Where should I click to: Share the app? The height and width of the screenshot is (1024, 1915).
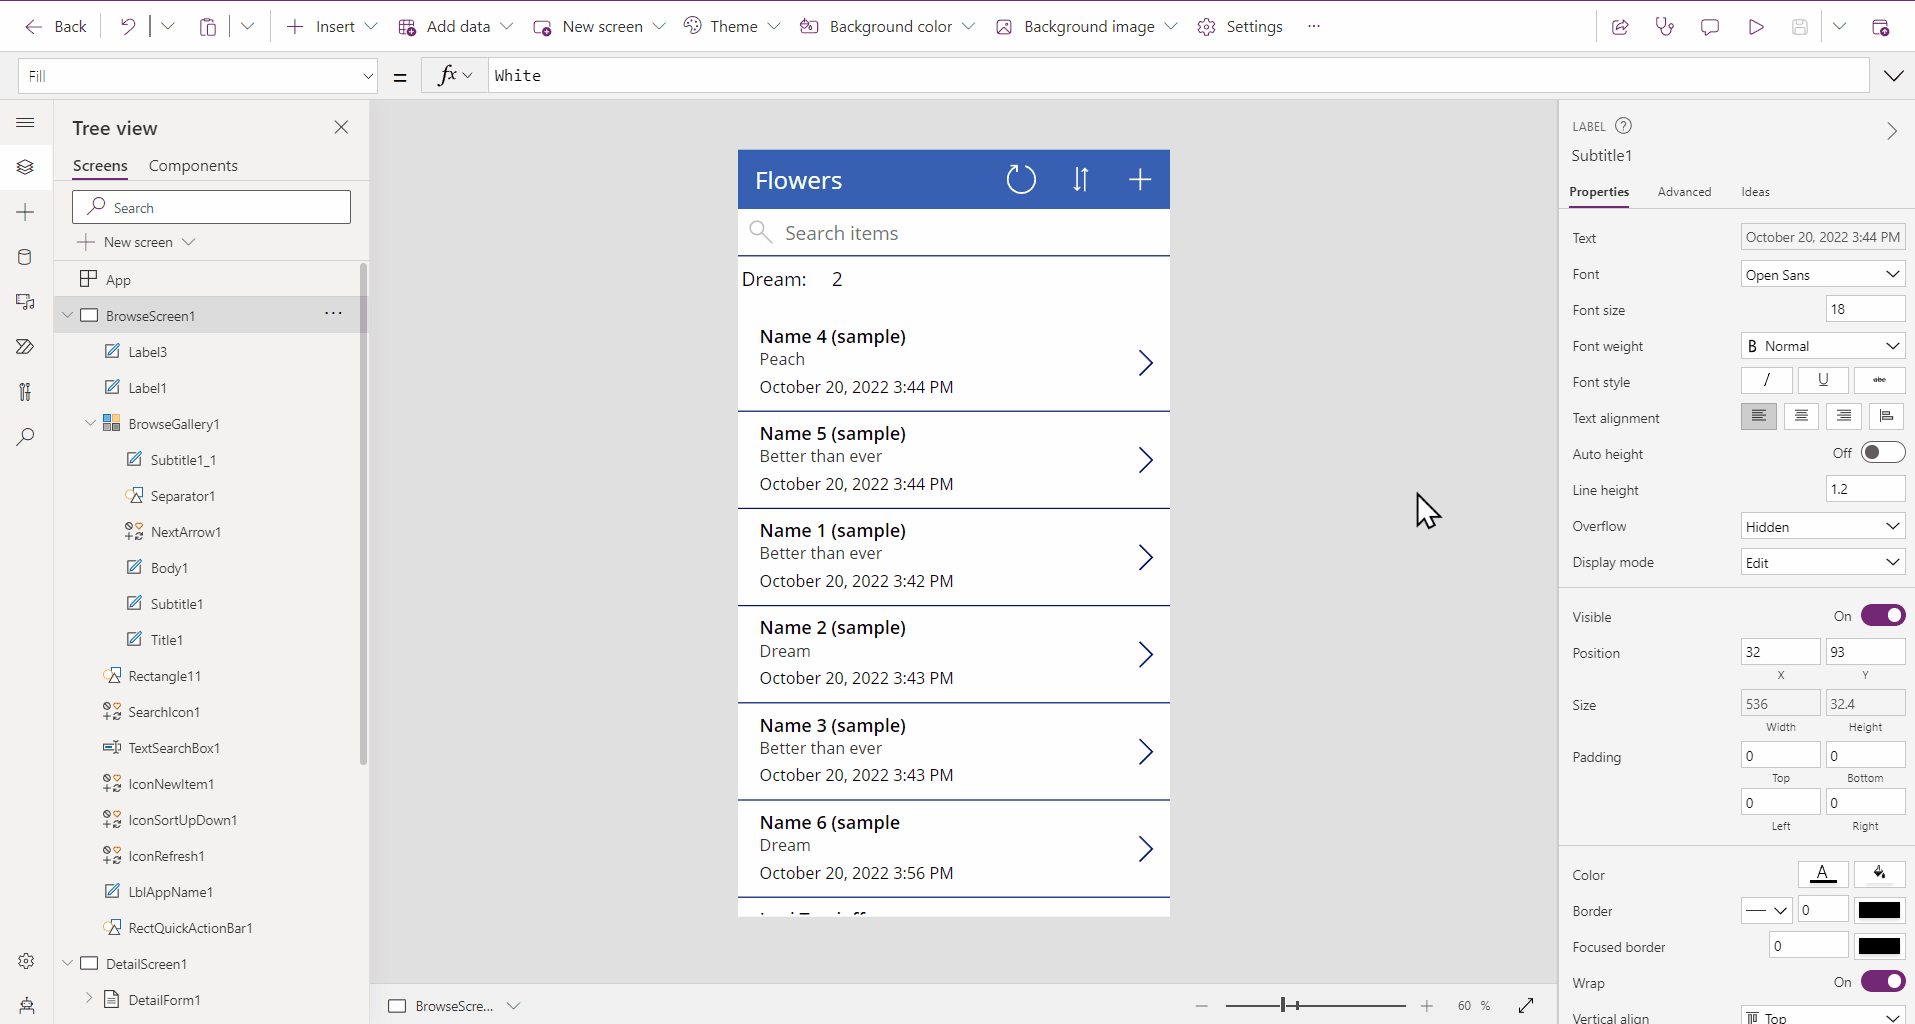coord(1620,26)
